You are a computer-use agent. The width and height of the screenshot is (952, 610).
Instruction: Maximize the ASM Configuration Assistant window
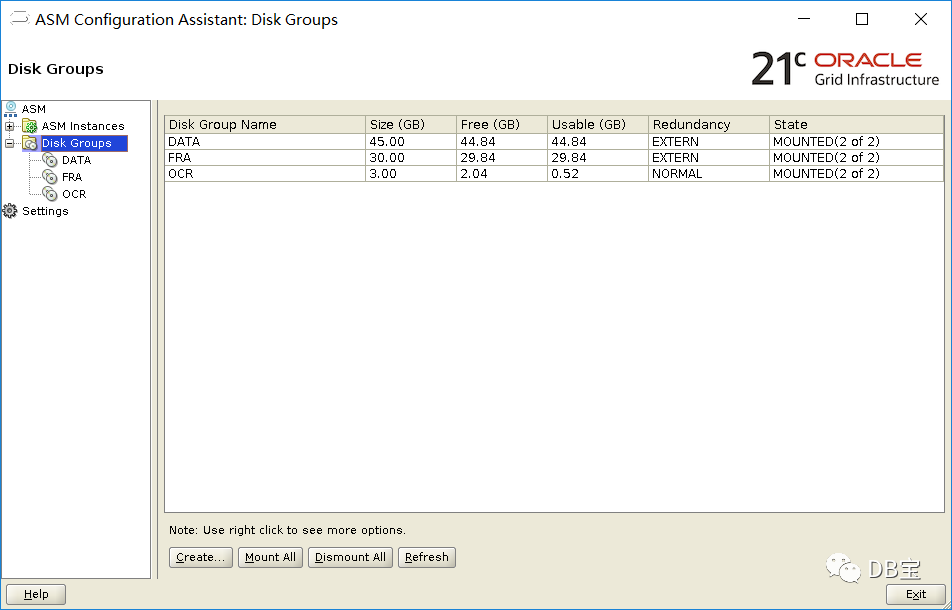coord(862,19)
